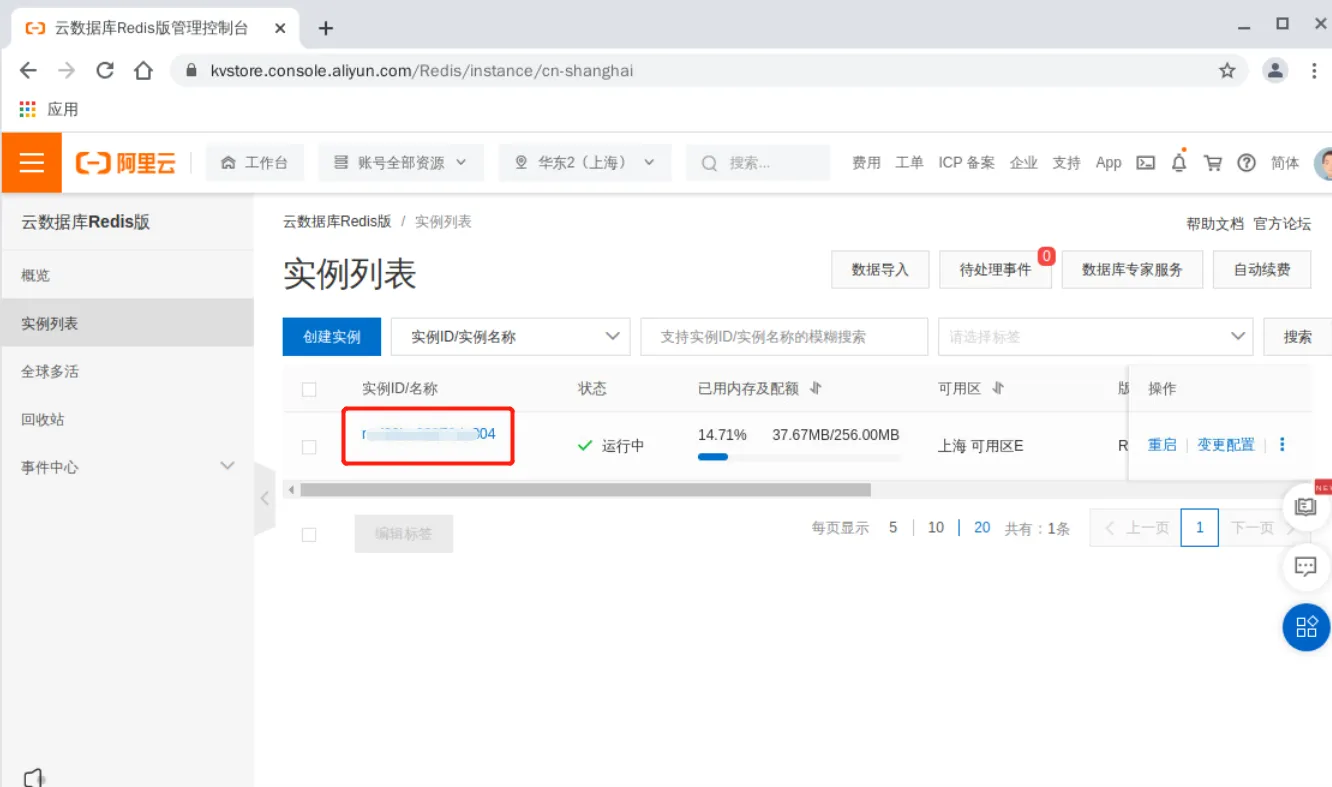The image size is (1332, 787).
Task: Open the 账号全部资源 dropdown
Action: tap(401, 163)
